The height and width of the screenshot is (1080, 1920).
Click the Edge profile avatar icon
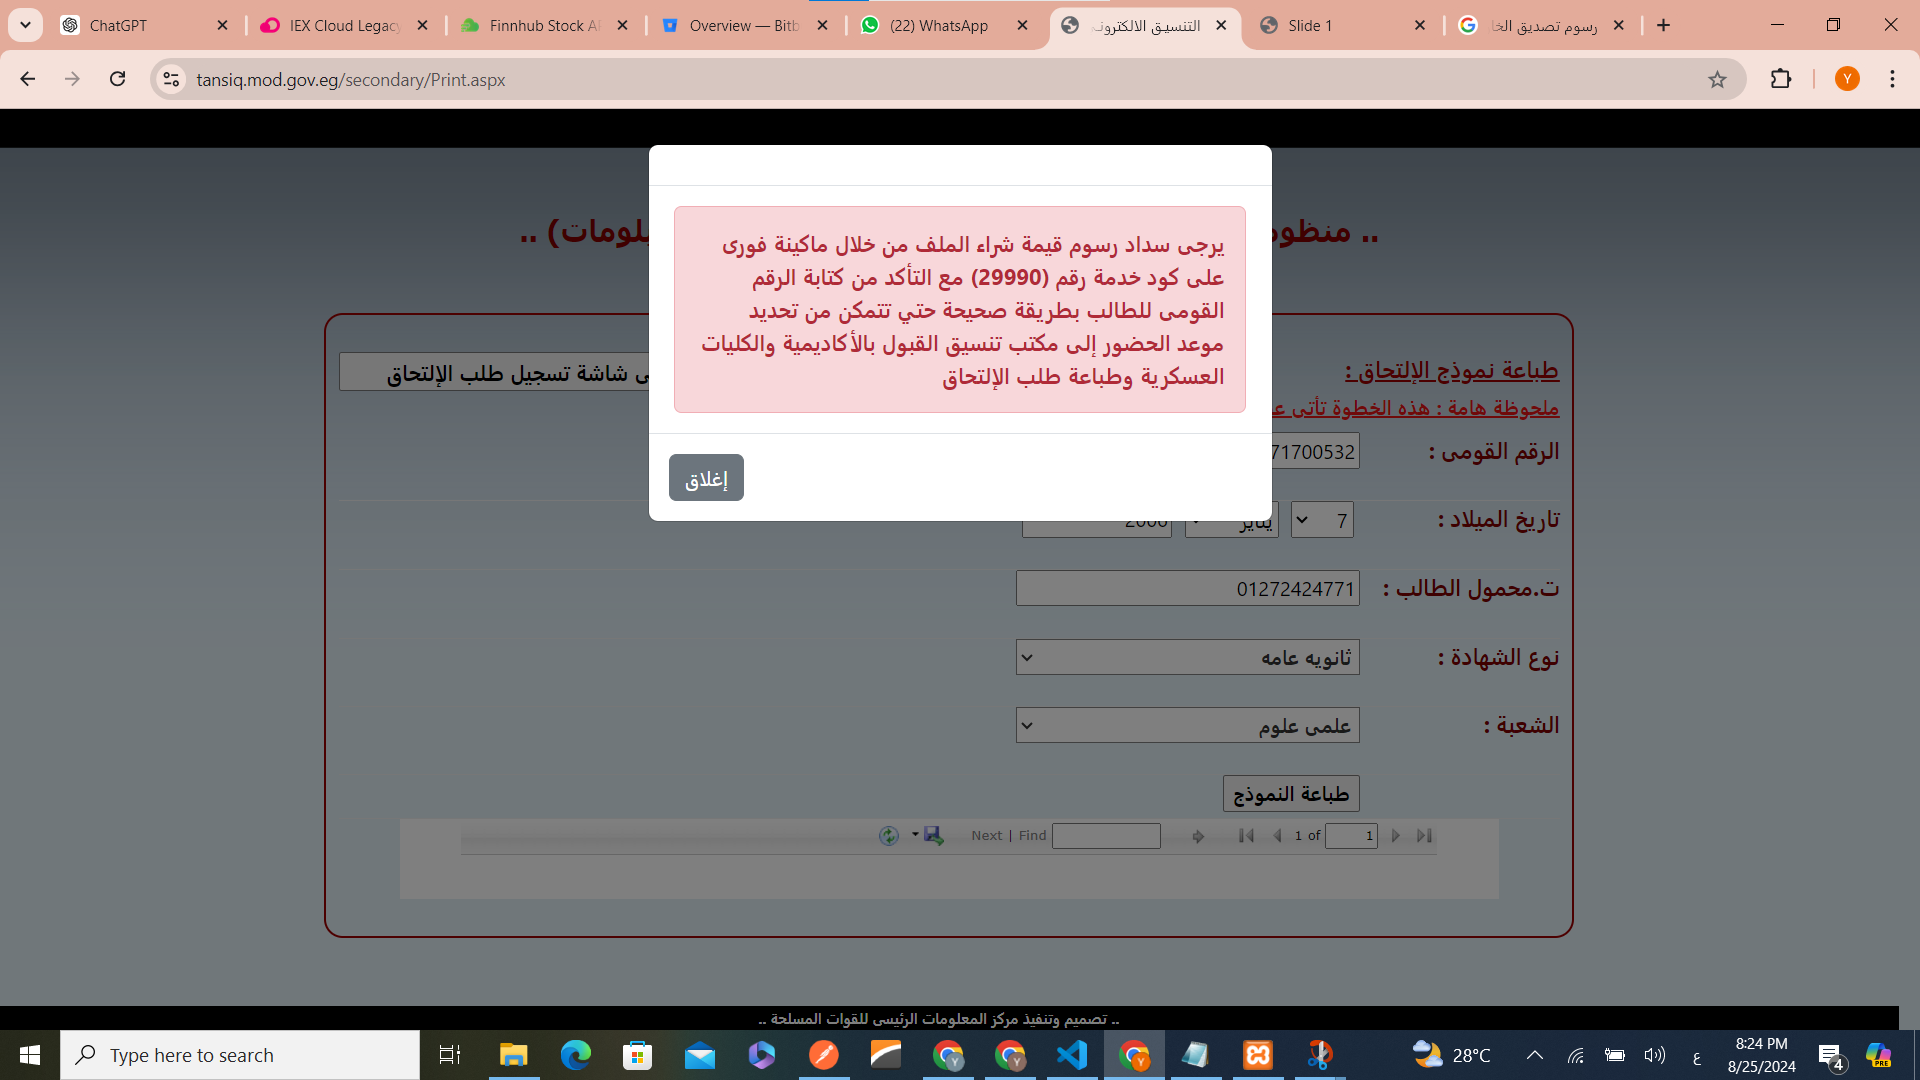[1847, 79]
